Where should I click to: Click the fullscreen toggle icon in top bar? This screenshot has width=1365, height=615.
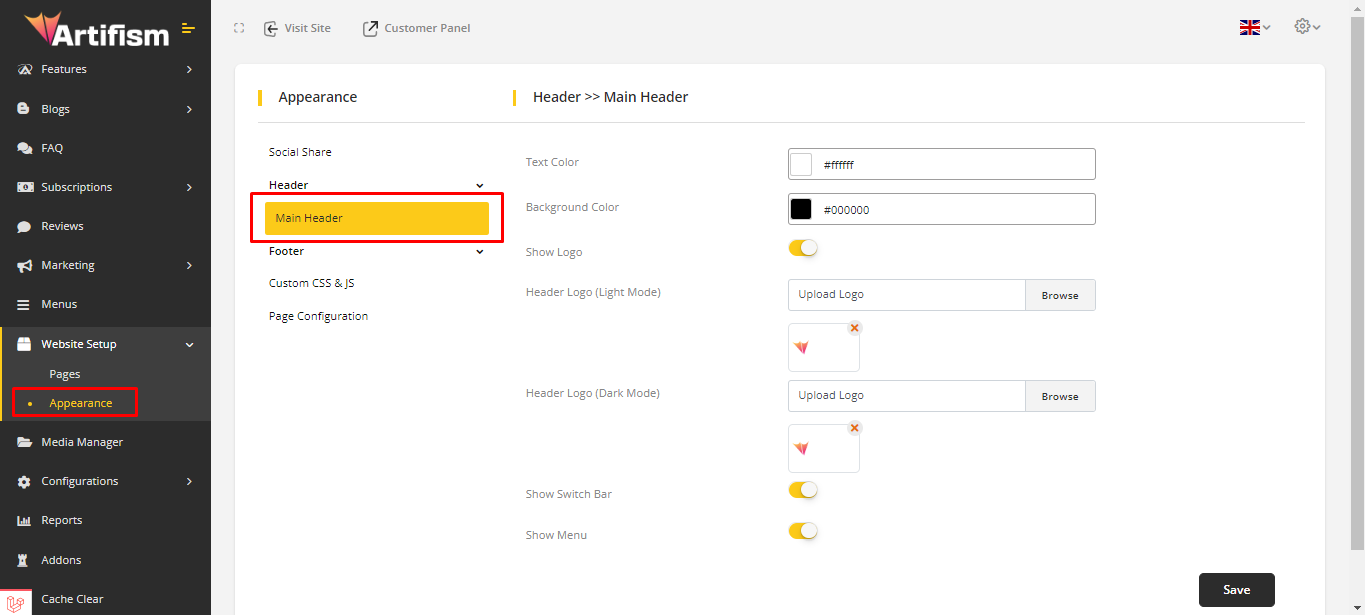point(239,28)
